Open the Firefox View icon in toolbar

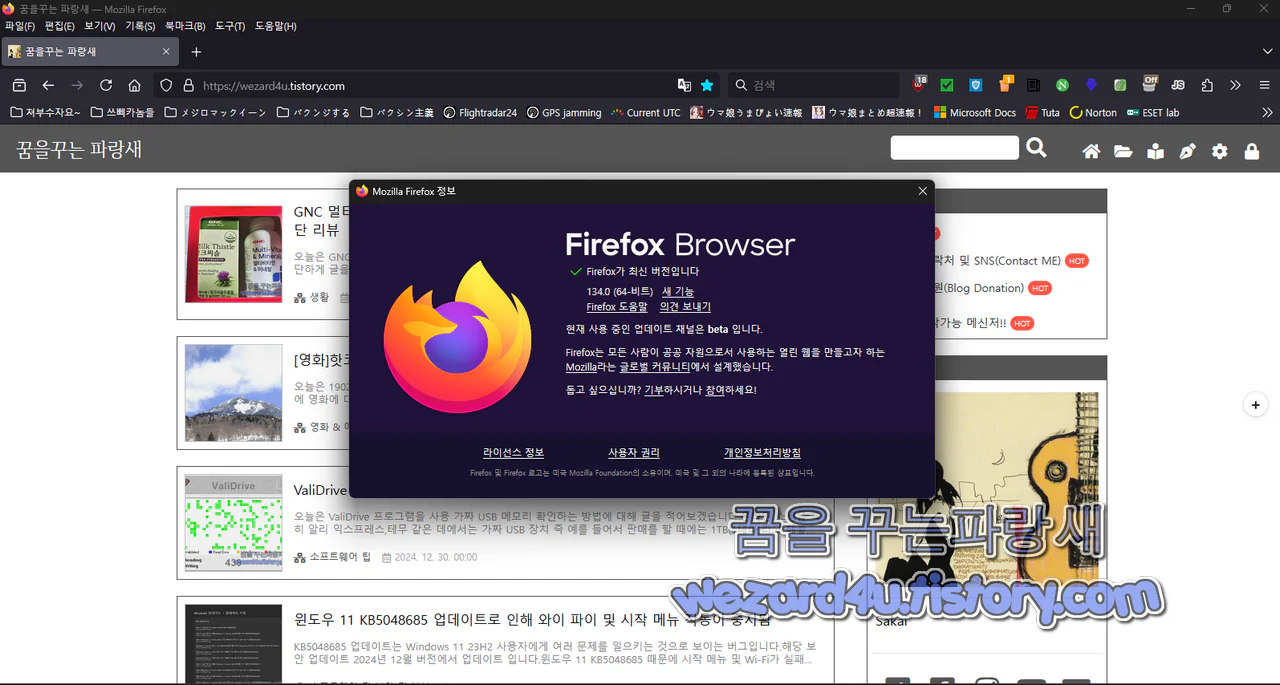pyautogui.click(x=19, y=86)
